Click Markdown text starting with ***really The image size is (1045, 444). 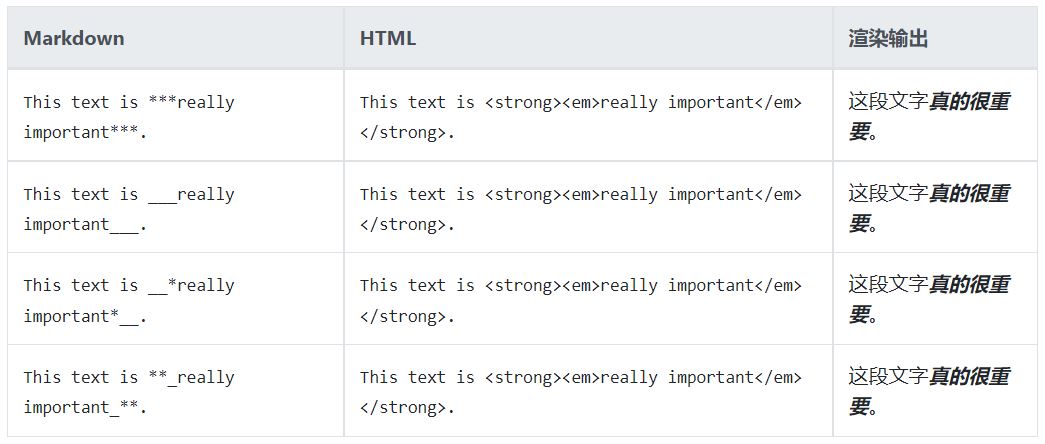191,102
